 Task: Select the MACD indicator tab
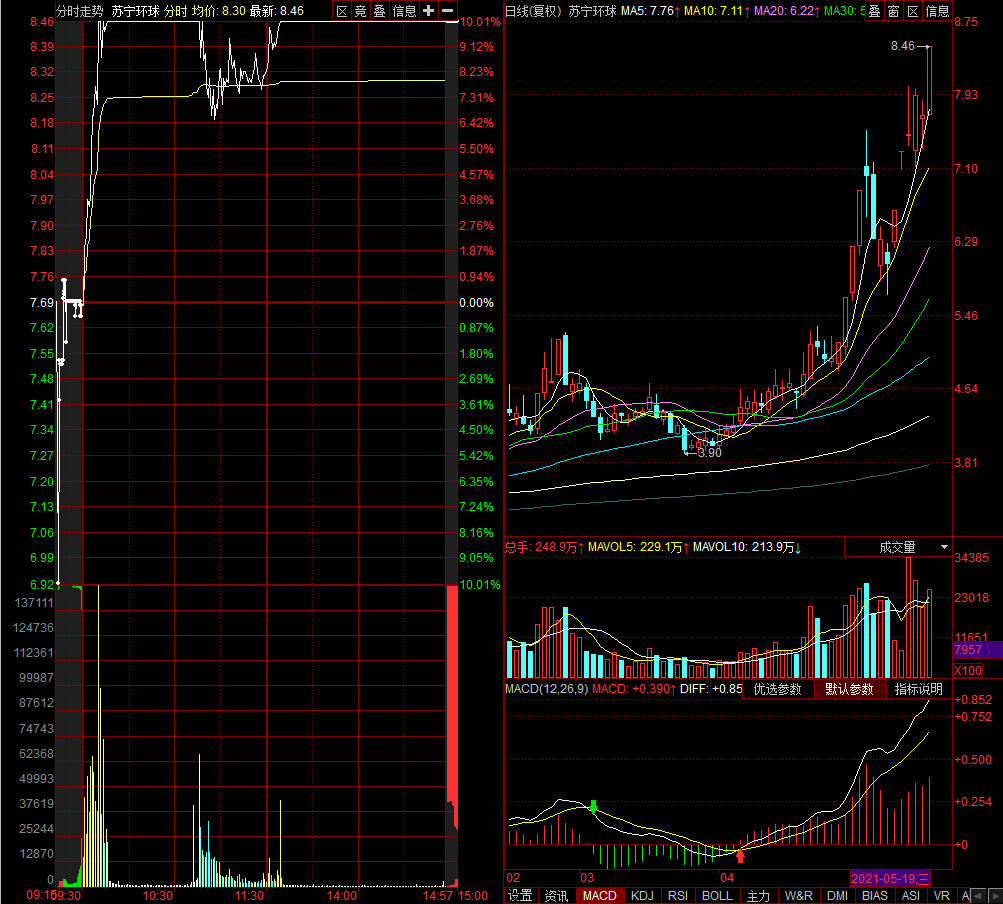click(x=599, y=896)
